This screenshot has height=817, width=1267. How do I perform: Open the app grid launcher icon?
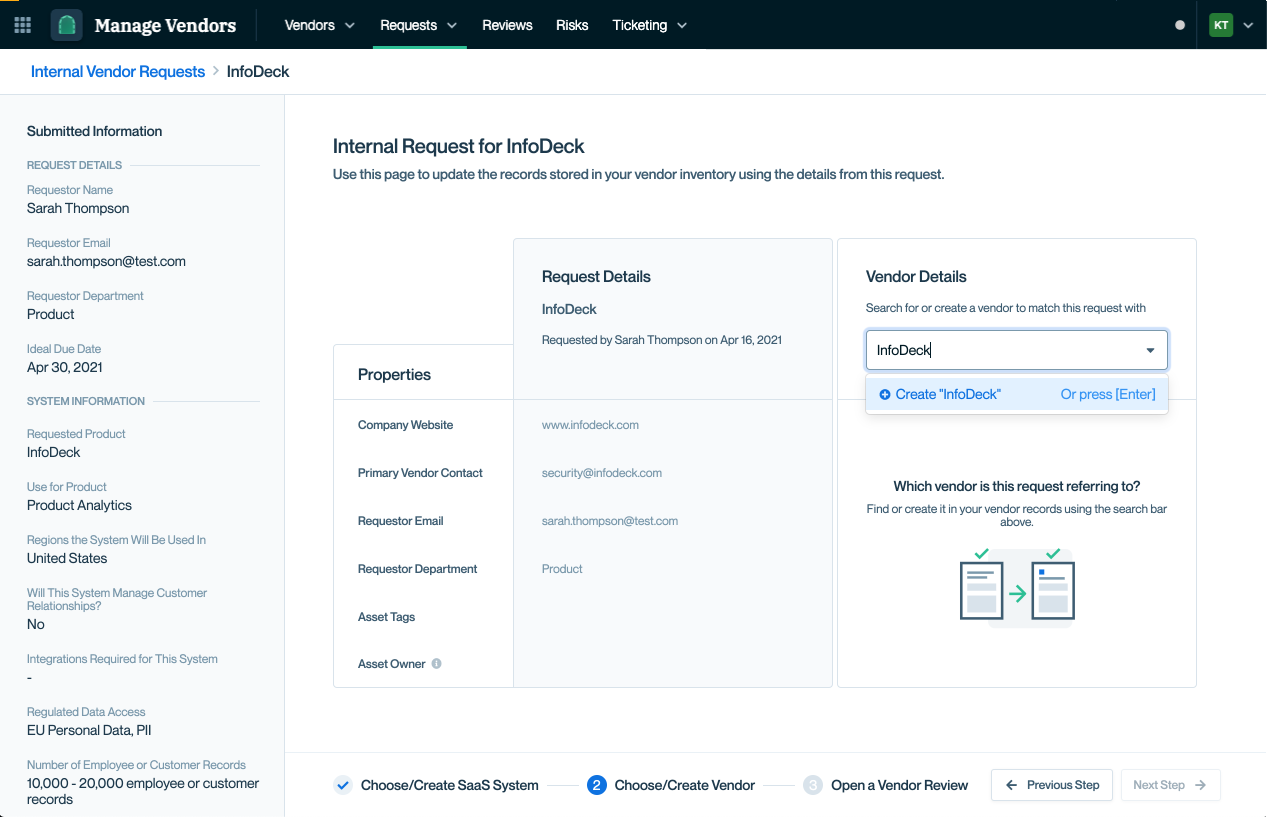click(x=22, y=25)
